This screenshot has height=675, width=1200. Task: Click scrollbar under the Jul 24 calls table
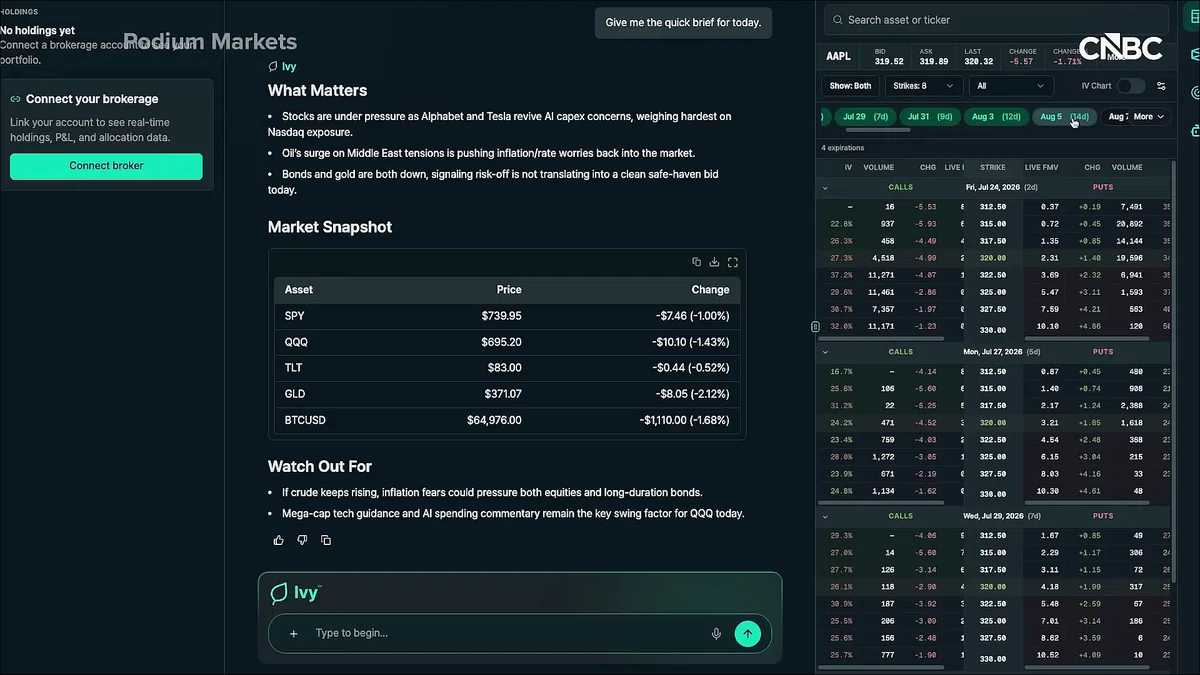[x=882, y=338]
